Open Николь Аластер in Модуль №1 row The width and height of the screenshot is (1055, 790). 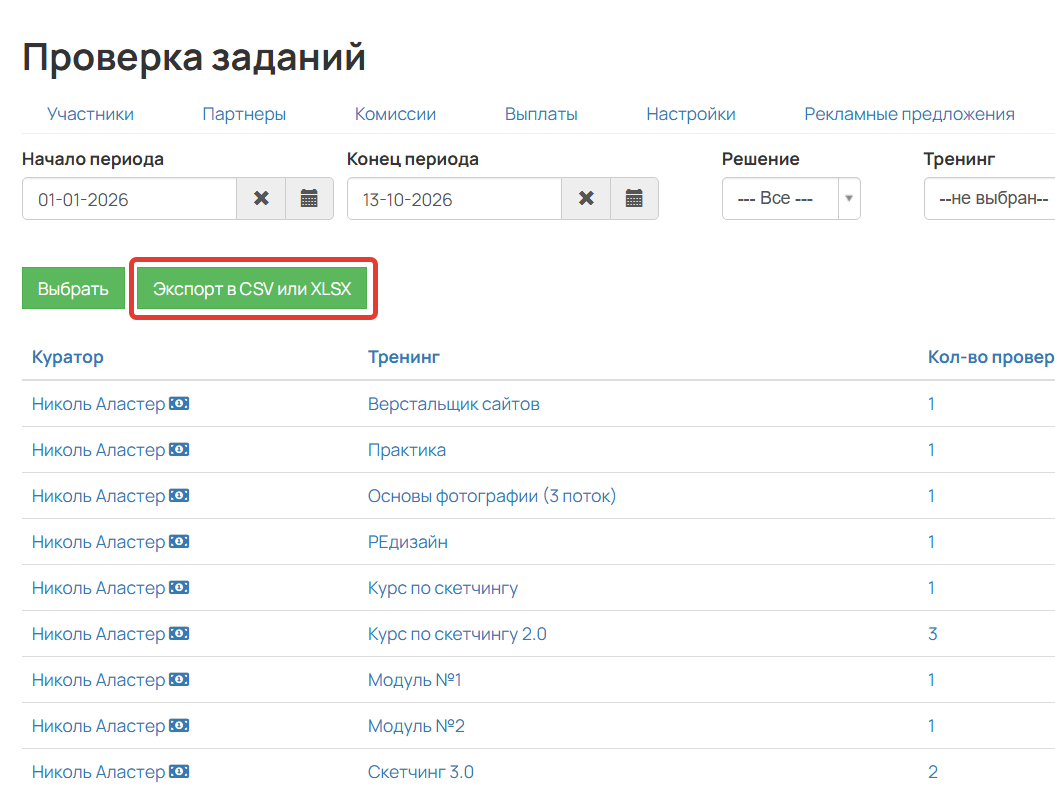pyautogui.click(x=98, y=680)
